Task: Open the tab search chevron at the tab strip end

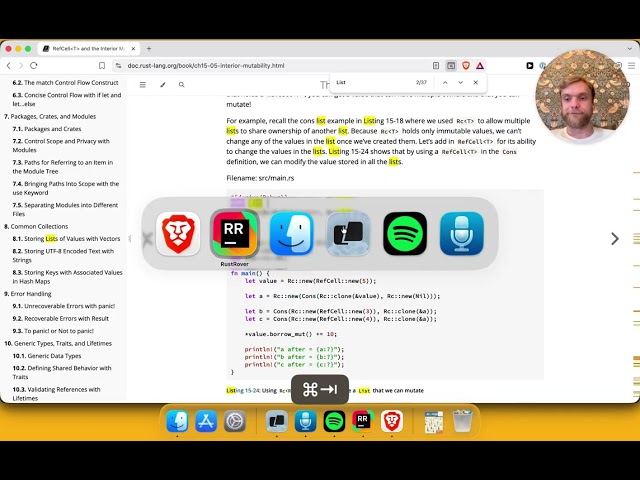Action: tap(630, 48)
